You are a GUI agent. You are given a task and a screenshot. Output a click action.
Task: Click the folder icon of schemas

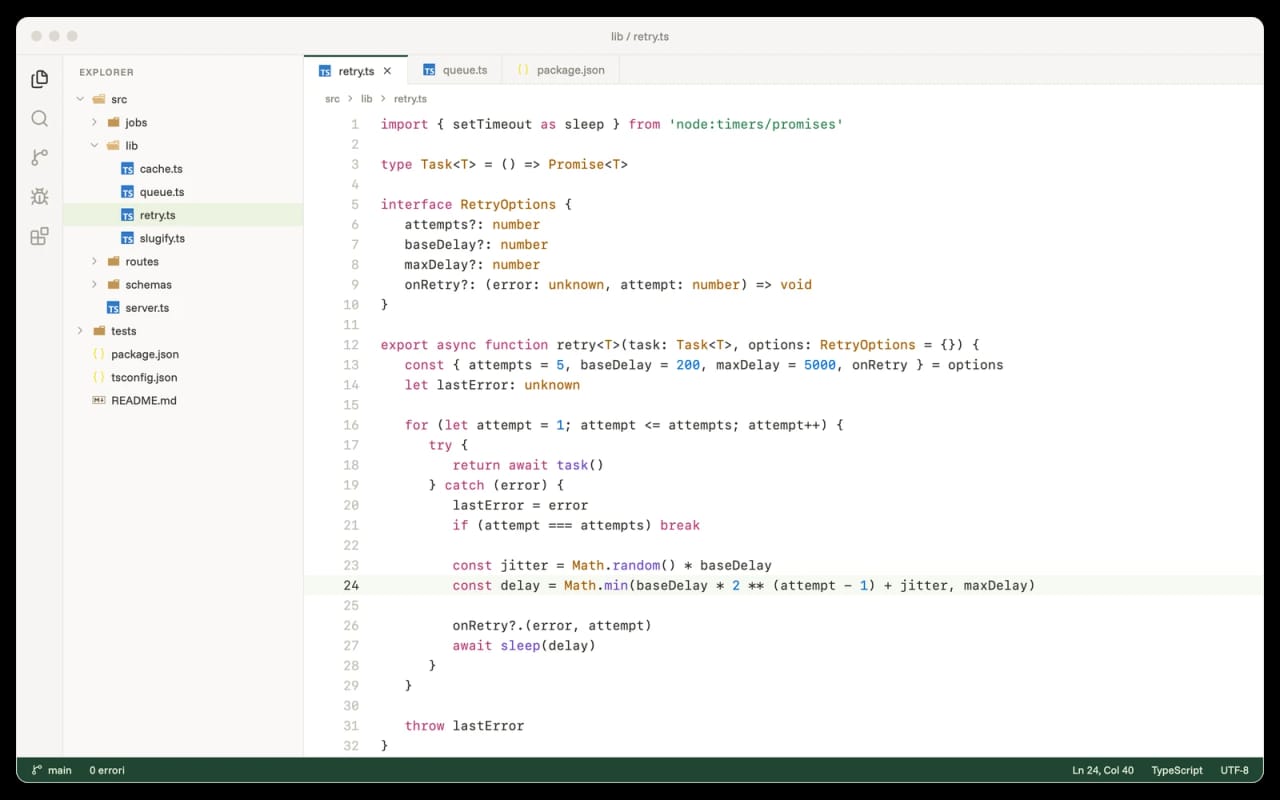click(113, 285)
